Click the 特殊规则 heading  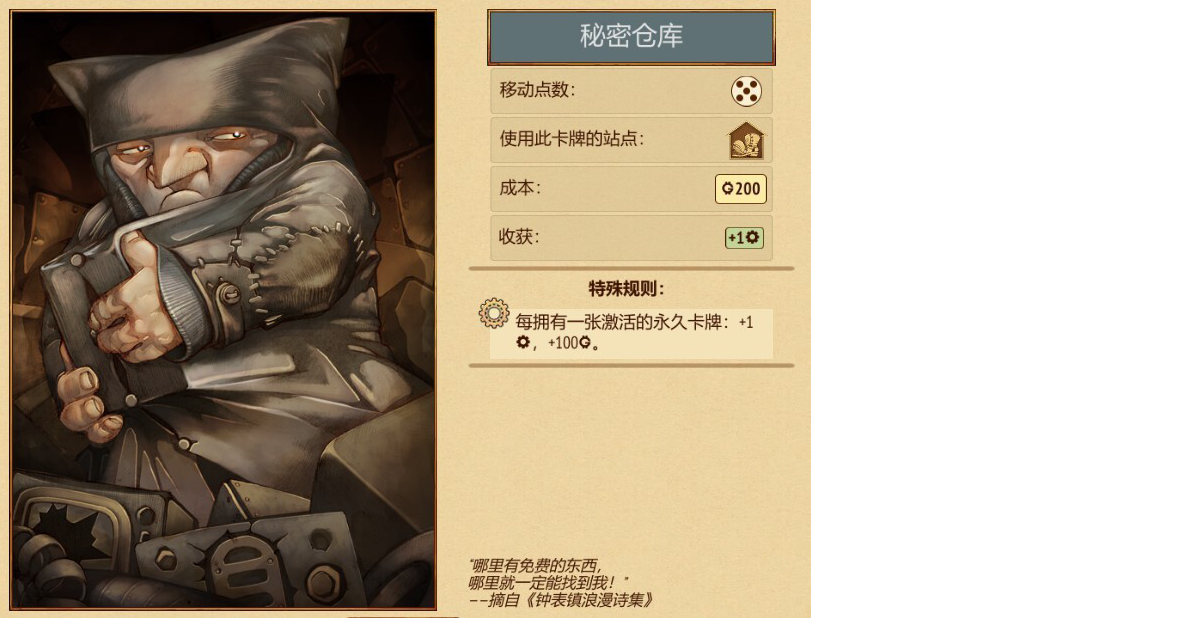(627, 288)
